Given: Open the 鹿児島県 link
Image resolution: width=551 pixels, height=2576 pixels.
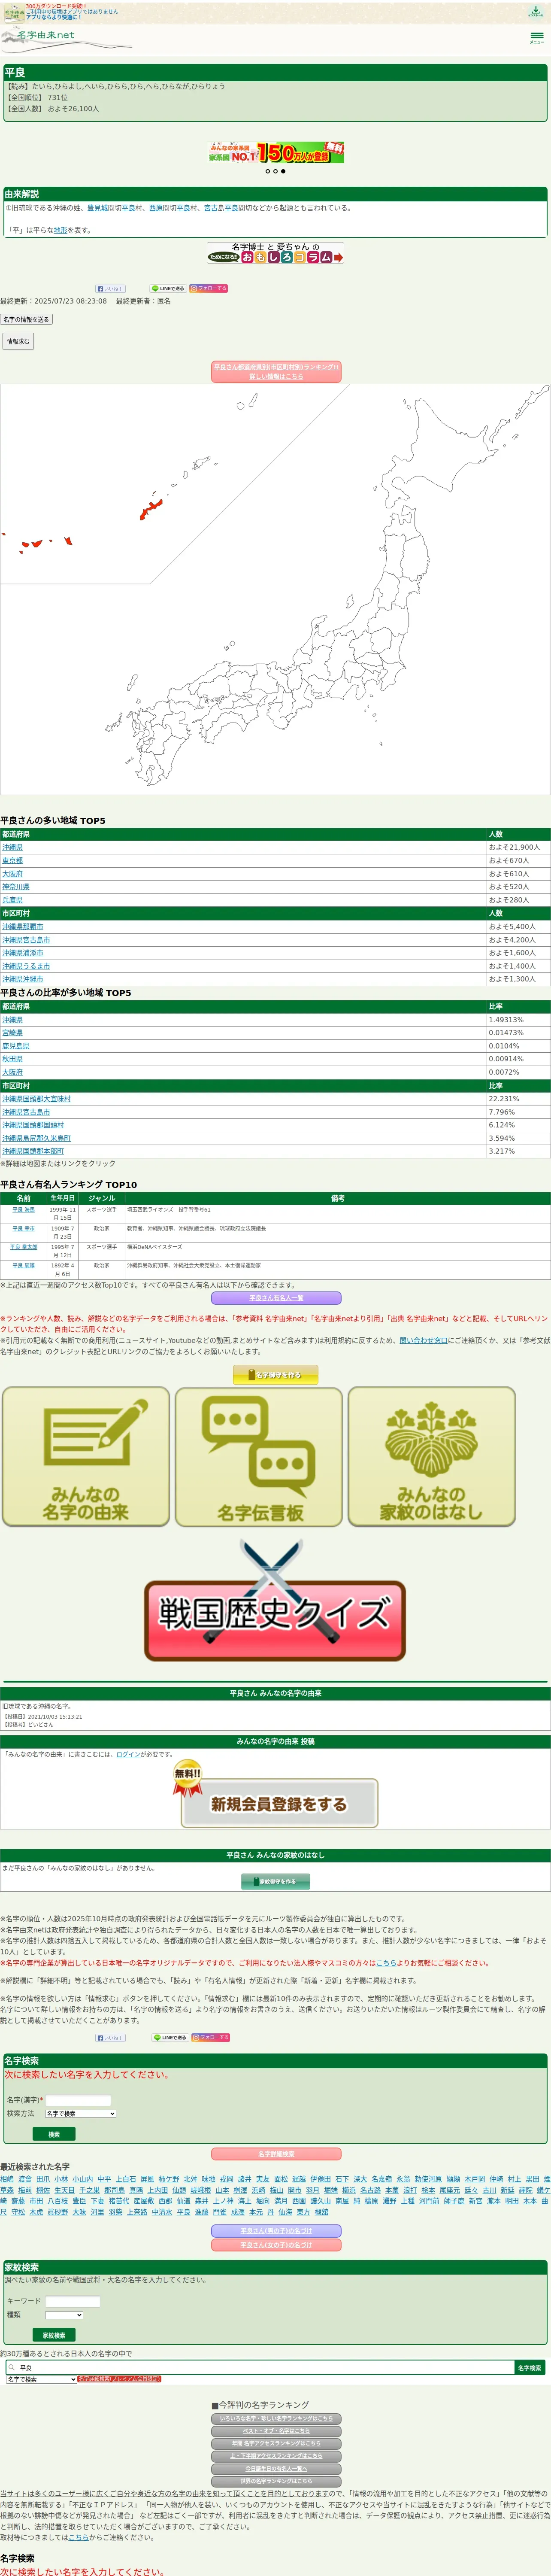Looking at the screenshot, I should [x=16, y=1046].
